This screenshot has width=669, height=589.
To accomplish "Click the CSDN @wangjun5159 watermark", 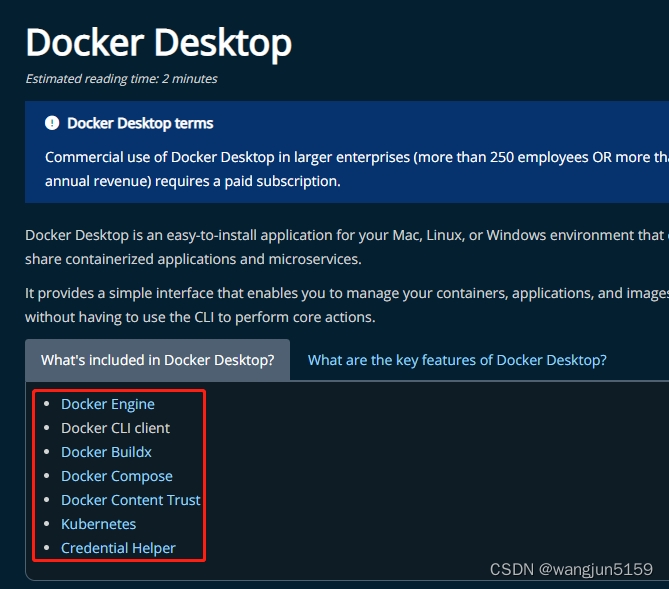I will (570, 569).
